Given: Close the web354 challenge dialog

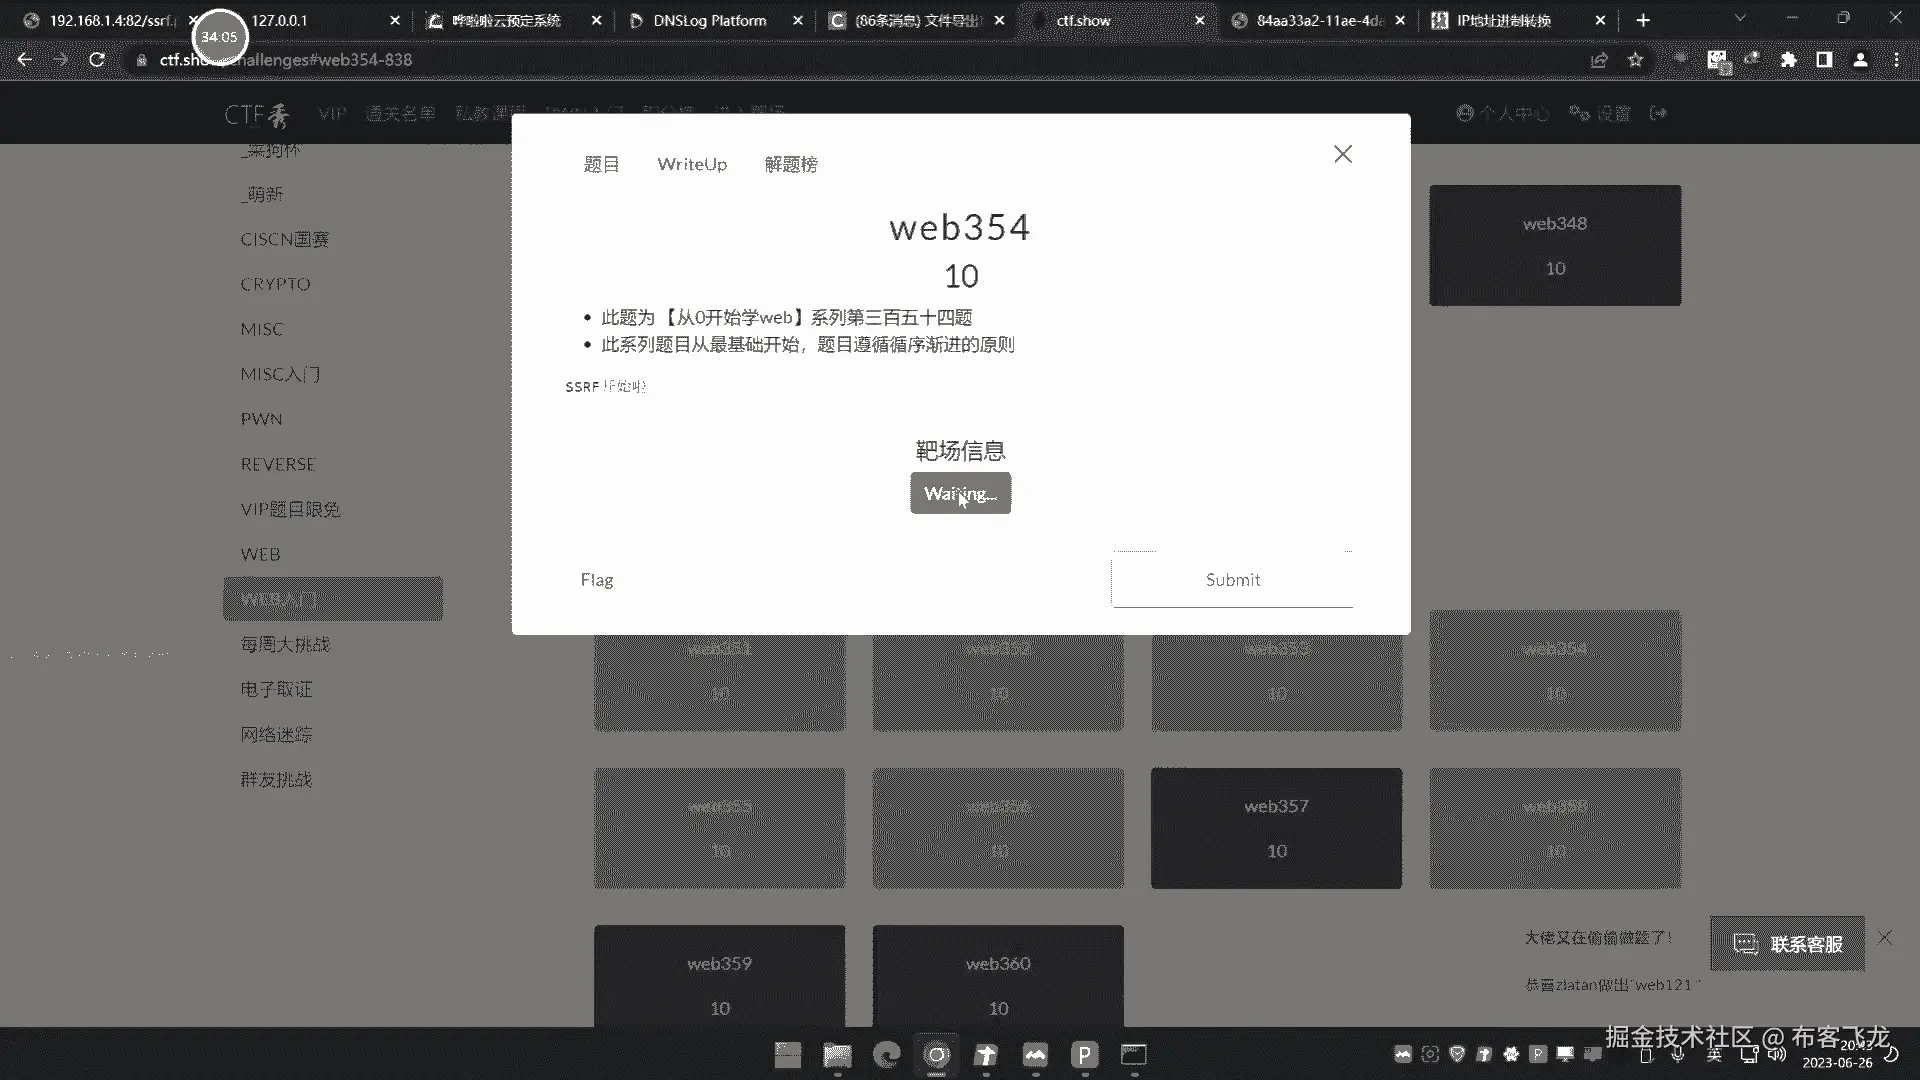Looking at the screenshot, I should tap(1342, 154).
